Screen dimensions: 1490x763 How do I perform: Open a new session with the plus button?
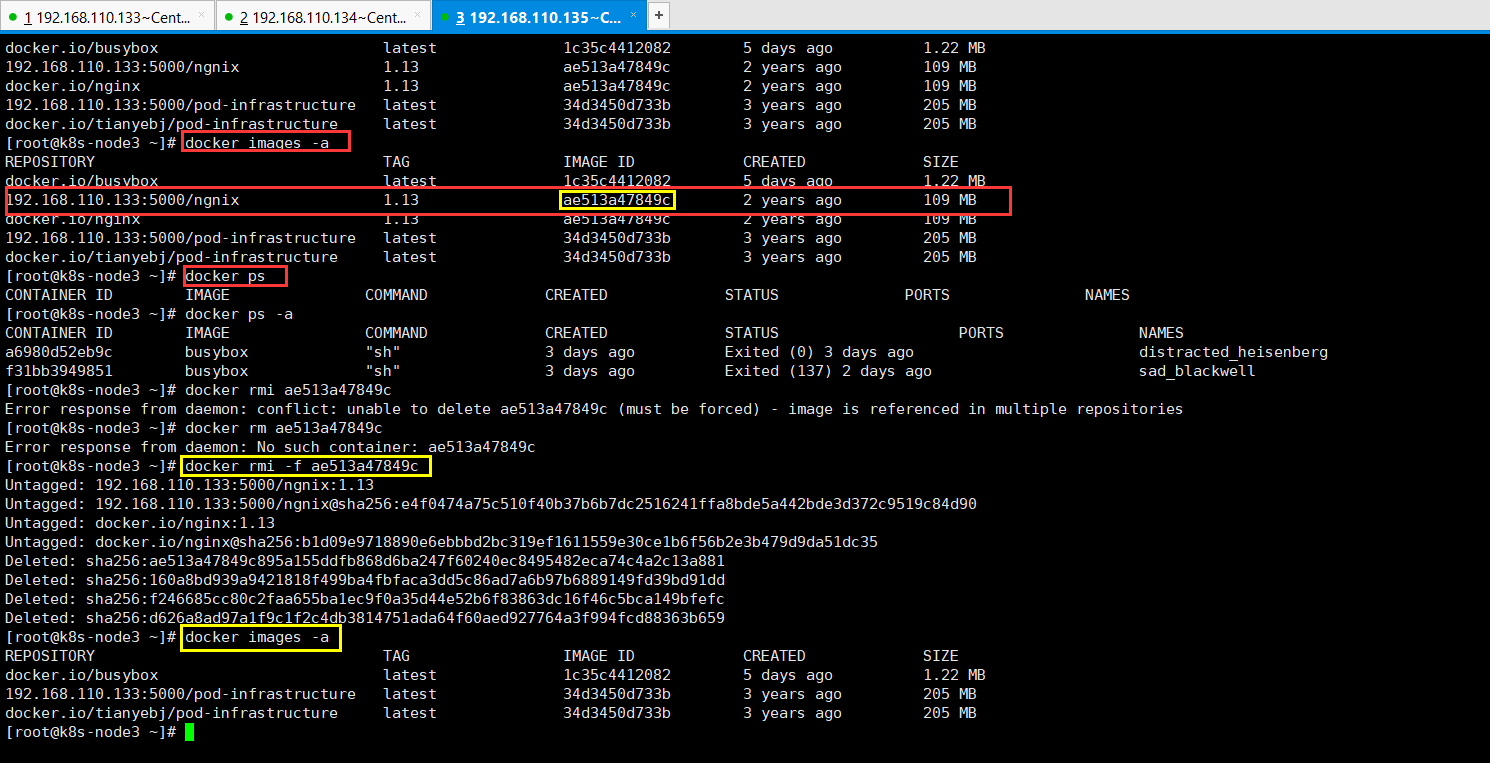pos(660,16)
